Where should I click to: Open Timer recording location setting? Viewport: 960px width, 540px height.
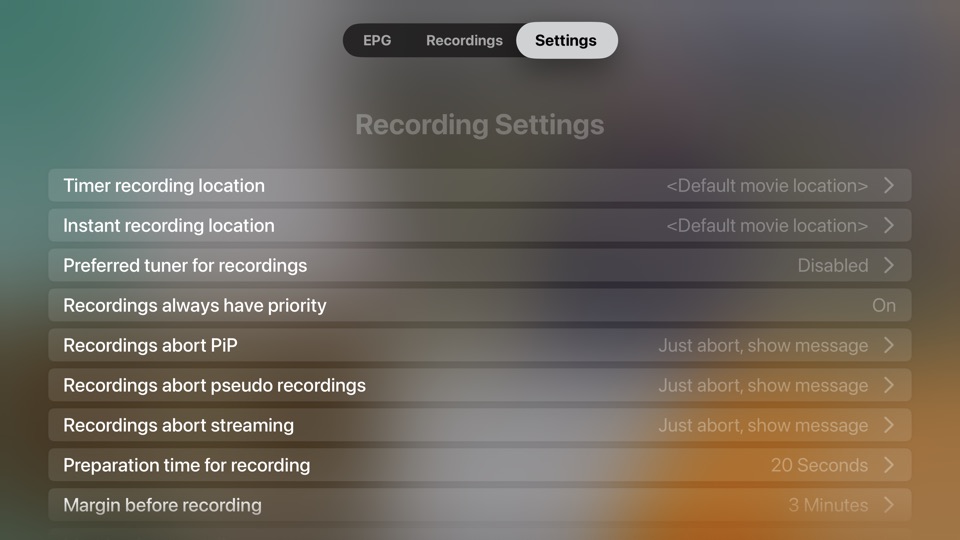(479, 186)
